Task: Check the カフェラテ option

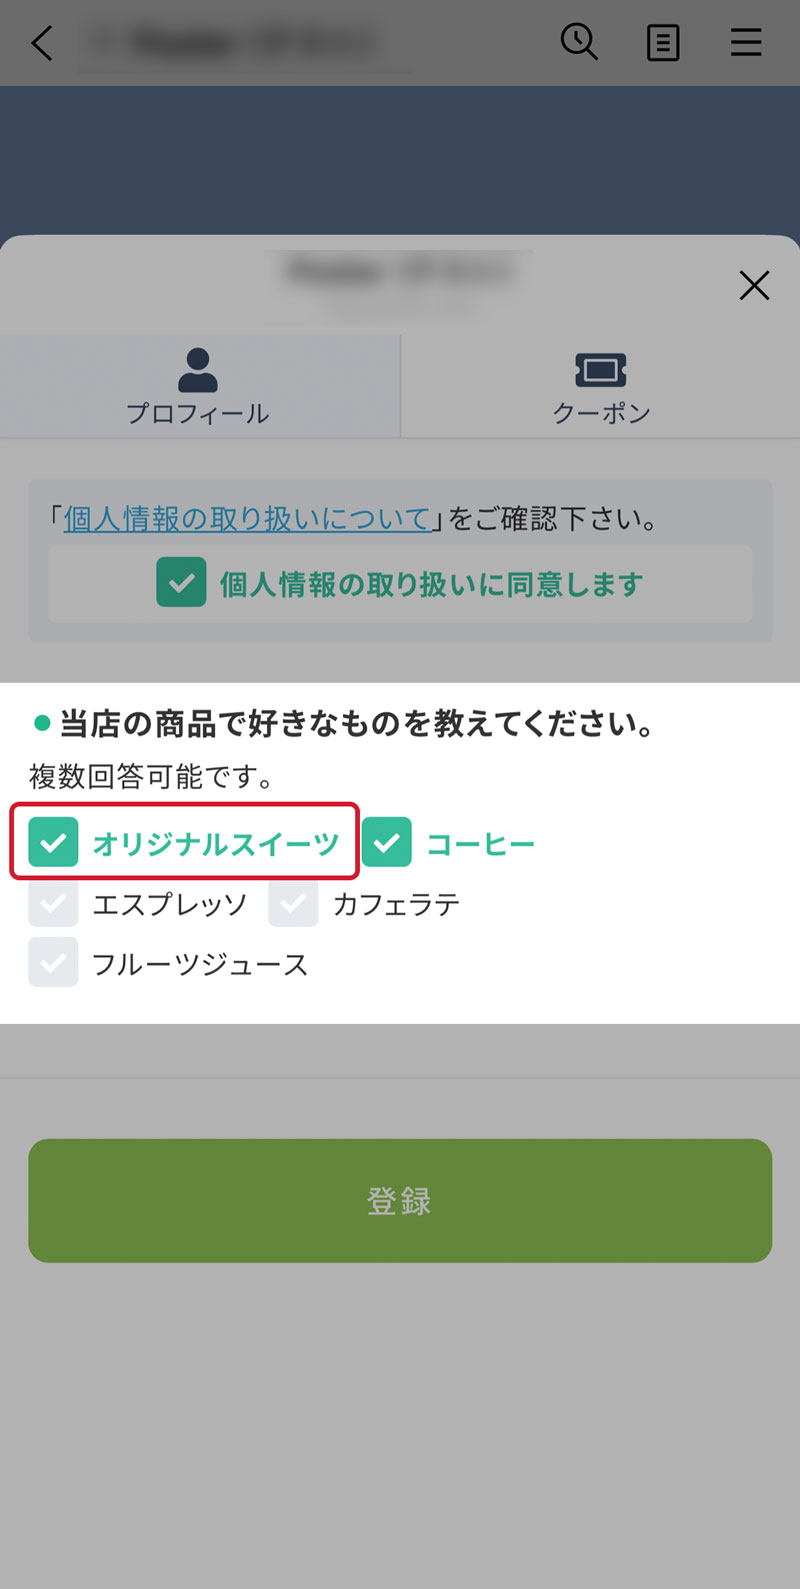Action: (x=293, y=904)
